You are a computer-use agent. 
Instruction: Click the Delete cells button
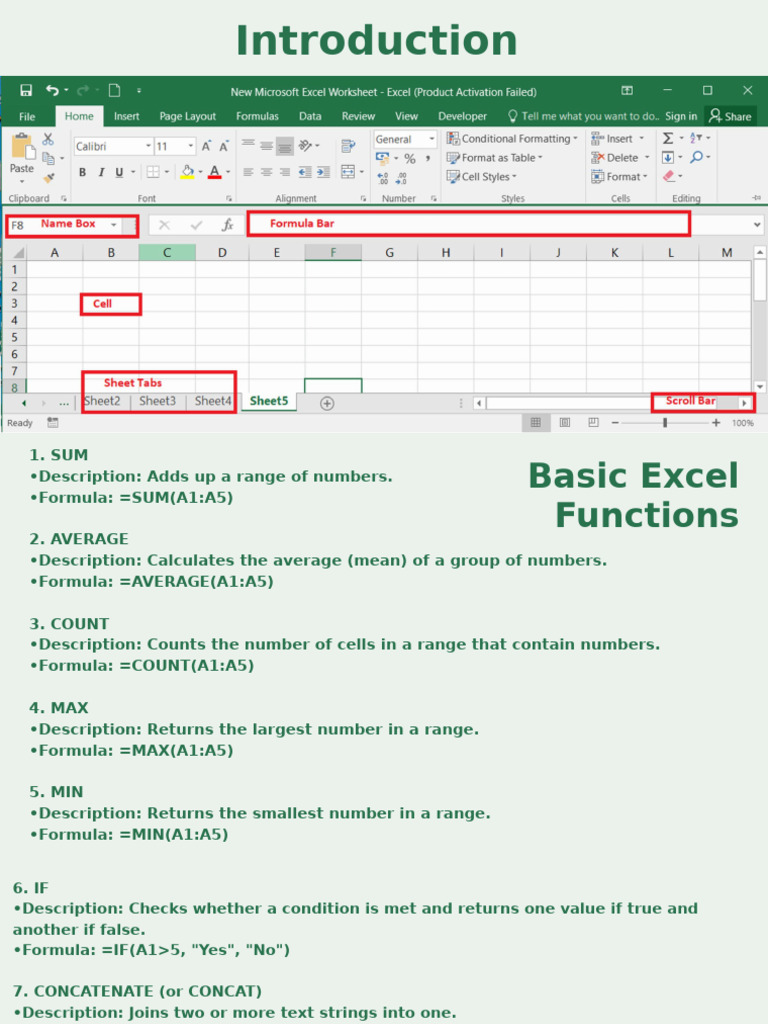coord(620,157)
